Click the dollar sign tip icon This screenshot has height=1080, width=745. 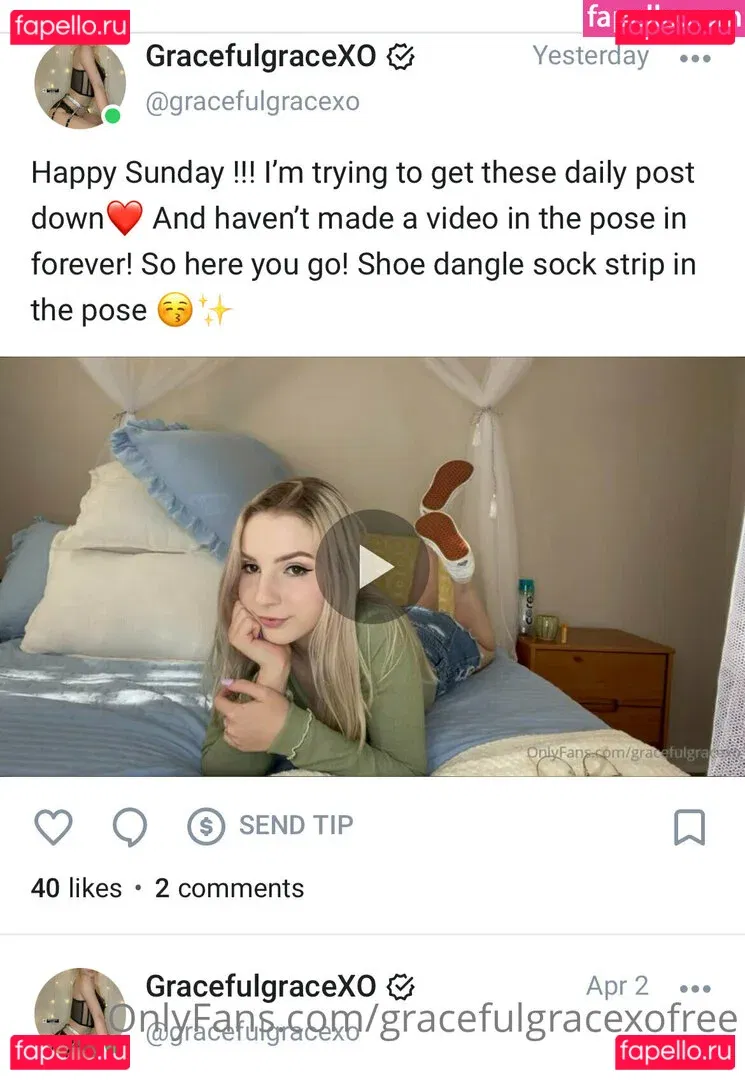pos(206,826)
